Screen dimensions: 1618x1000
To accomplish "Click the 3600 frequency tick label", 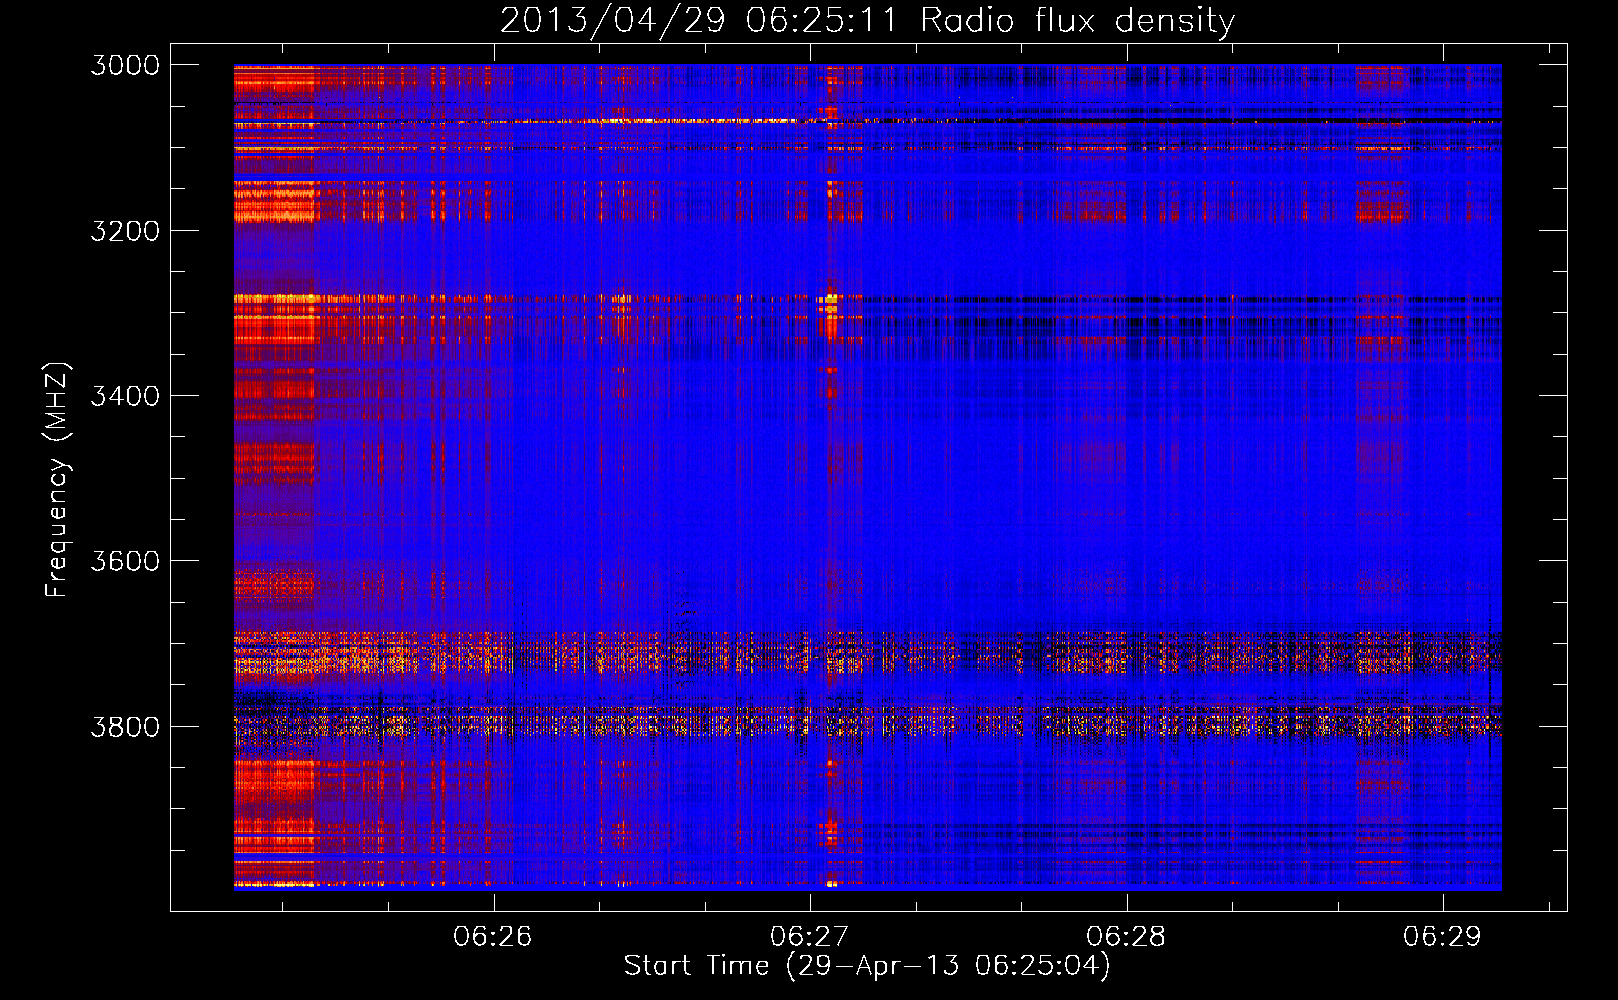I will [x=125, y=561].
